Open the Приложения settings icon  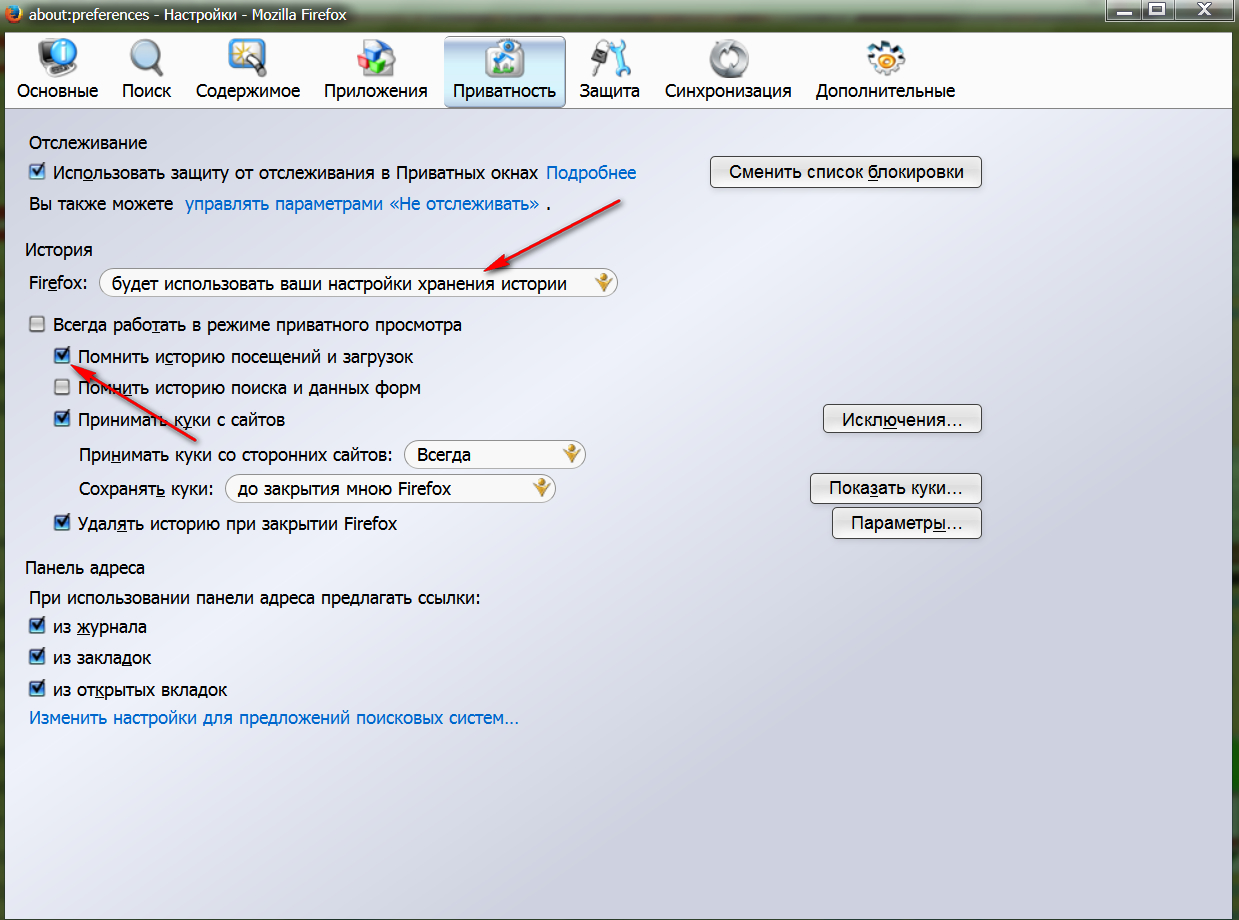point(376,58)
